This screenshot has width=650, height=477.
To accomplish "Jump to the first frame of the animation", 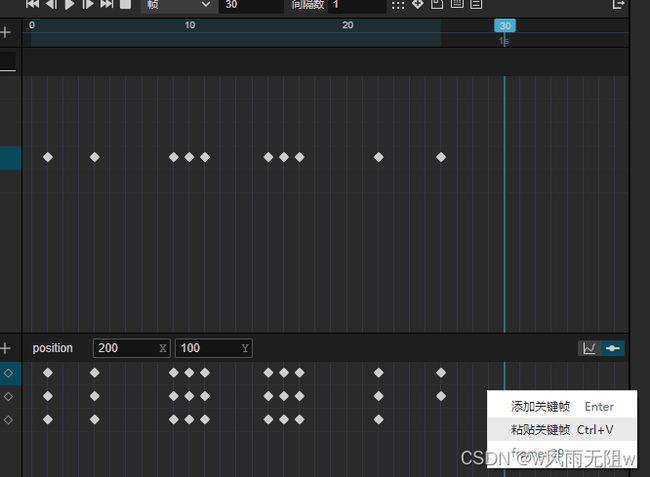I will coord(33,4).
